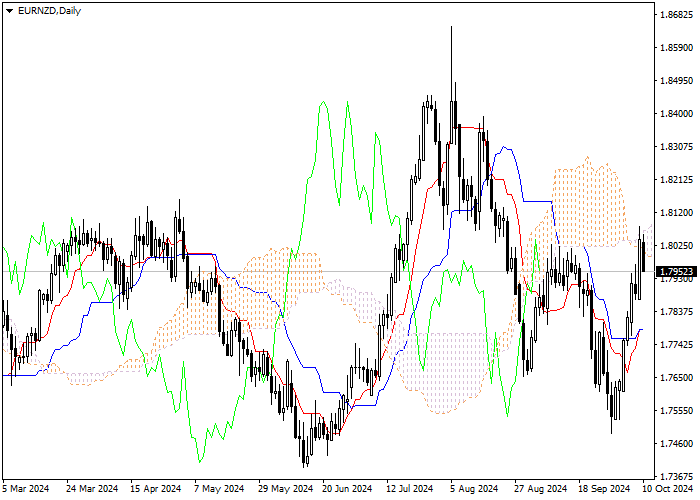Screen dimensions: 700x500
Task: Click the 1.82125 price axis label
Action: coord(676,179)
